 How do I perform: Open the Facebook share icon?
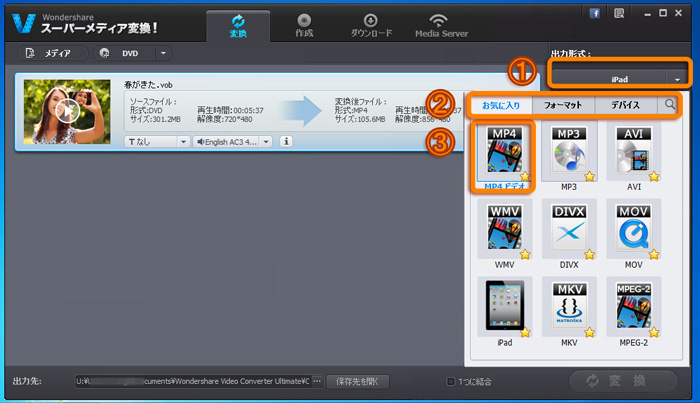(595, 13)
